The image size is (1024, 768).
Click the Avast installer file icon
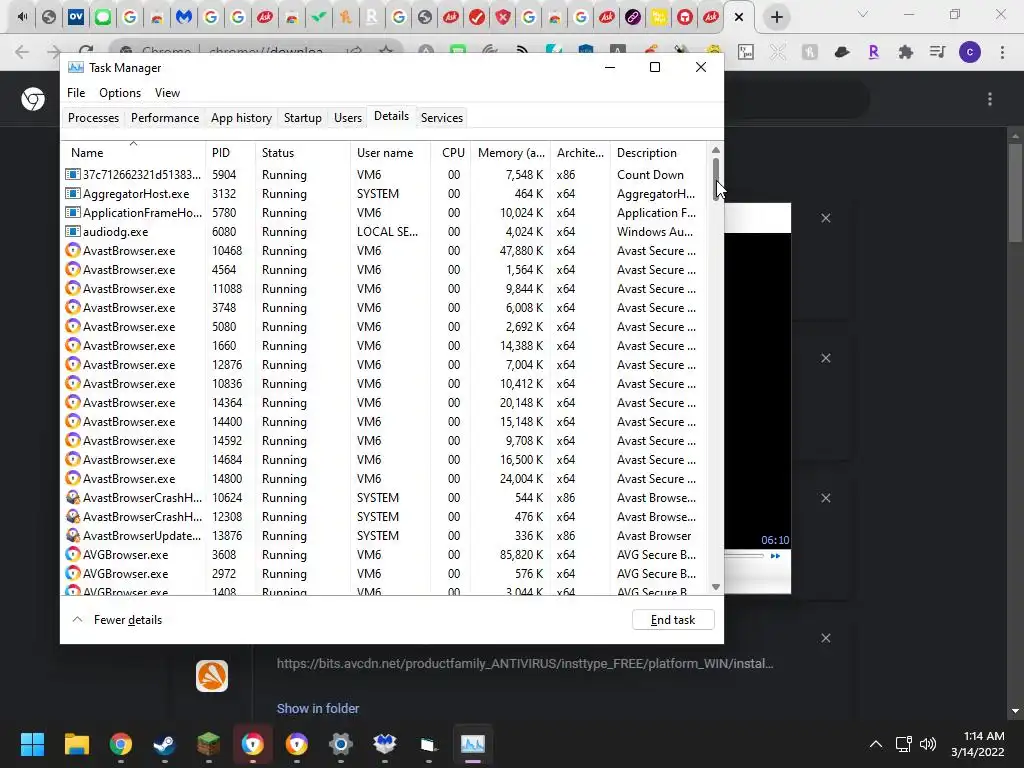[212, 675]
